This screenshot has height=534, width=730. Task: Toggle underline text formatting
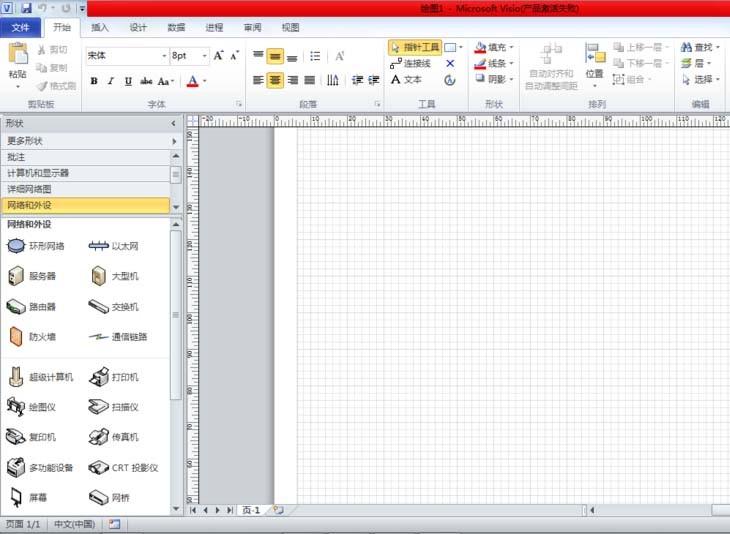point(128,81)
